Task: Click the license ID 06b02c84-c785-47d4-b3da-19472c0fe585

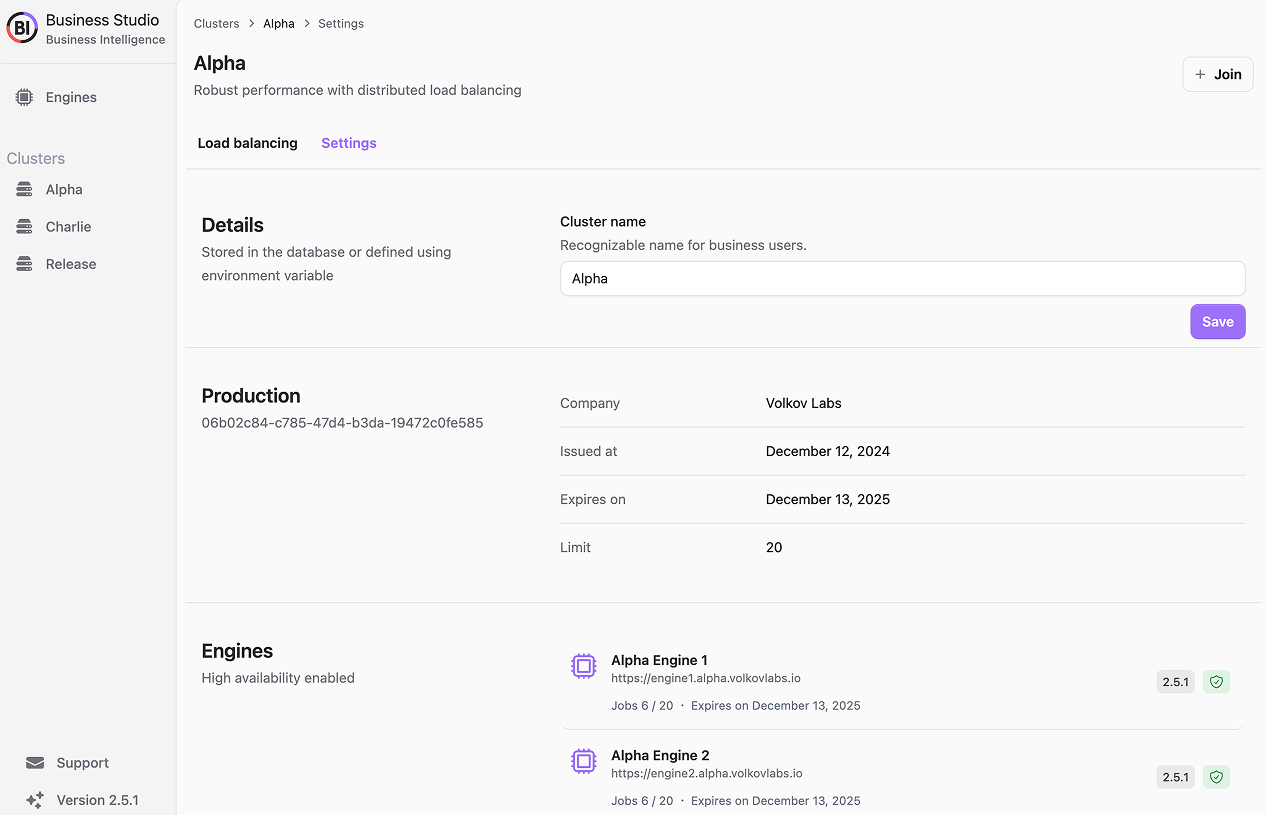Action: tap(342, 423)
